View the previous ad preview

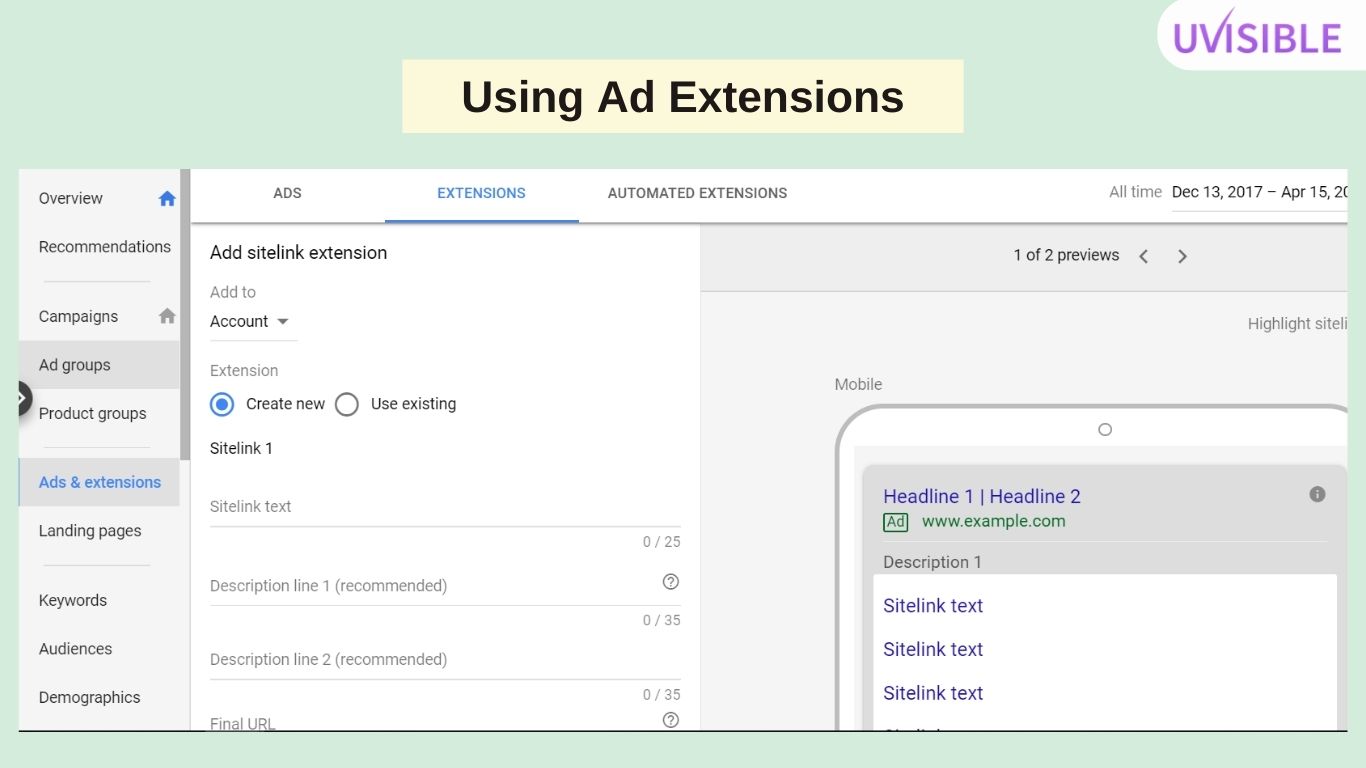pyautogui.click(x=1143, y=256)
